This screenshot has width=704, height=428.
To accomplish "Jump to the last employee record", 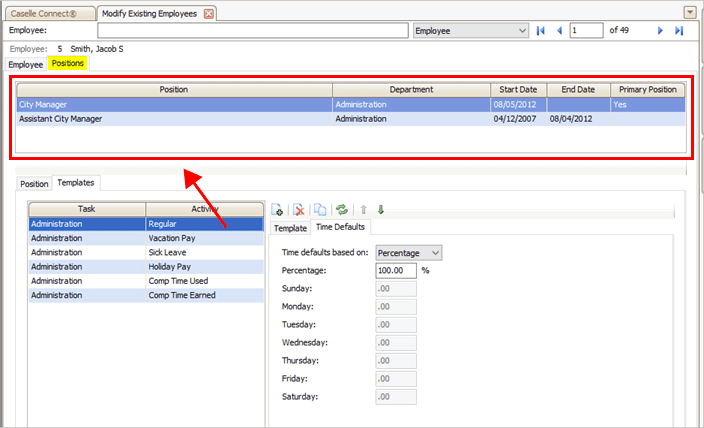I will pyautogui.click(x=679, y=31).
